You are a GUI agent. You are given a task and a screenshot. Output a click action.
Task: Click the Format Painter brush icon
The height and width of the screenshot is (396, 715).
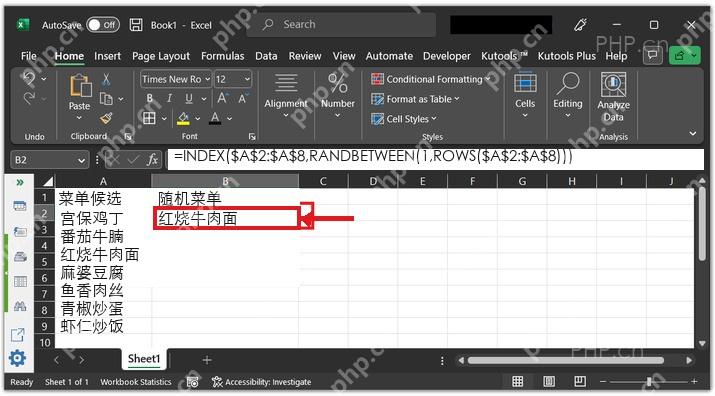tap(106, 118)
